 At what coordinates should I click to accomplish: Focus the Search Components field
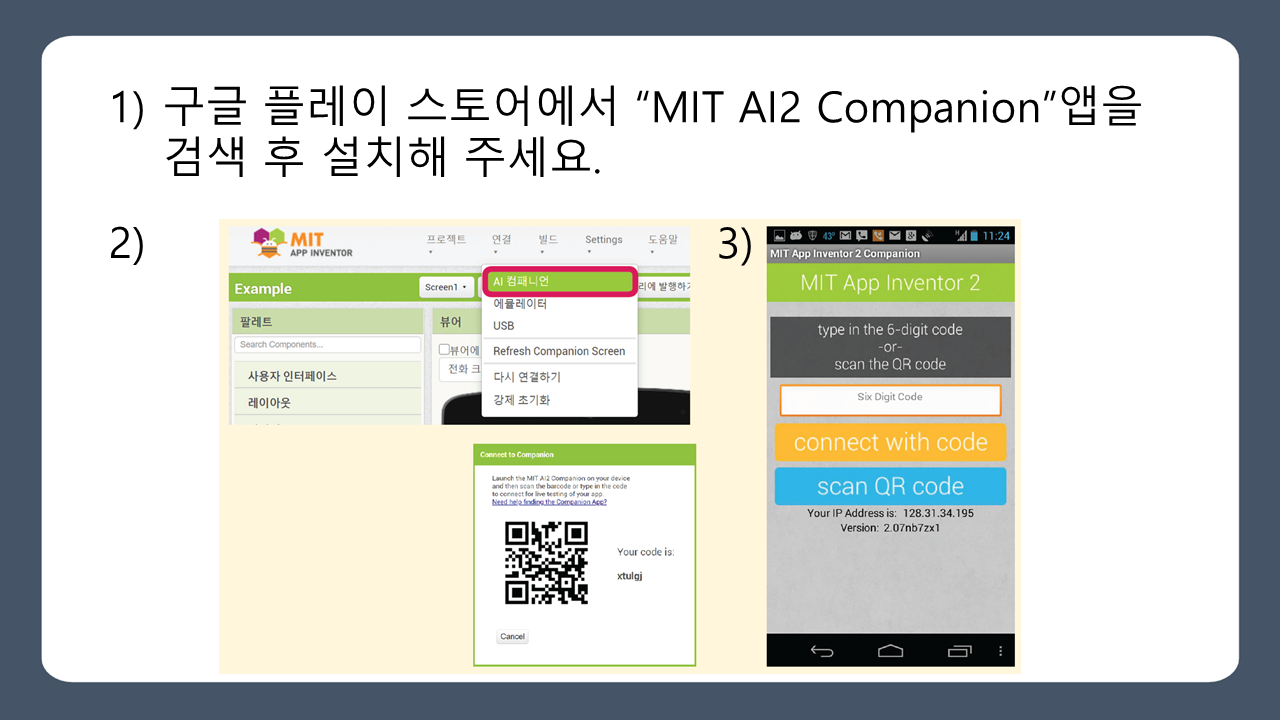pyautogui.click(x=327, y=344)
